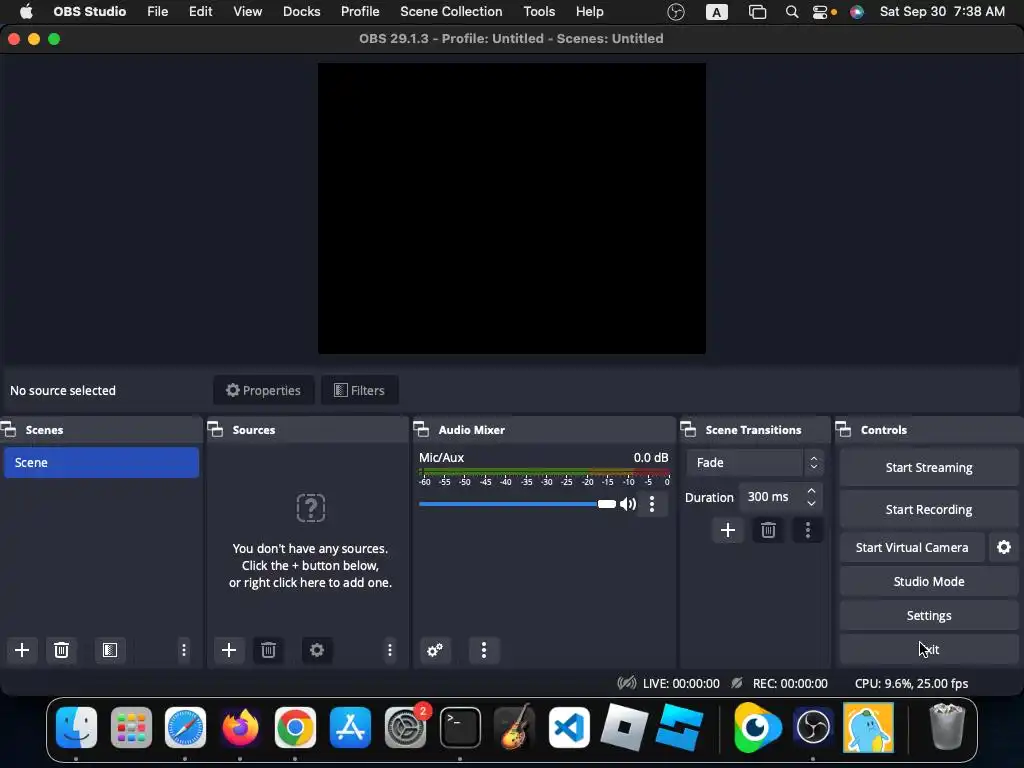Viewport: 1024px width, 768px height.
Task: Click the Filters button
Action: point(359,391)
